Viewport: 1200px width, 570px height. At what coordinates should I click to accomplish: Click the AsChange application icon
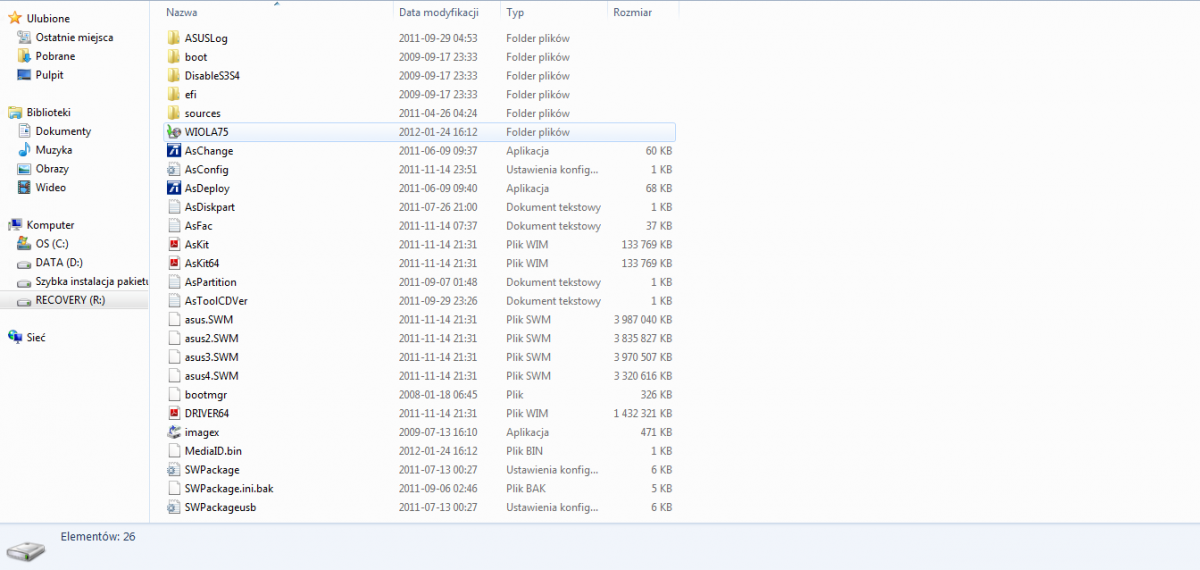[x=174, y=151]
